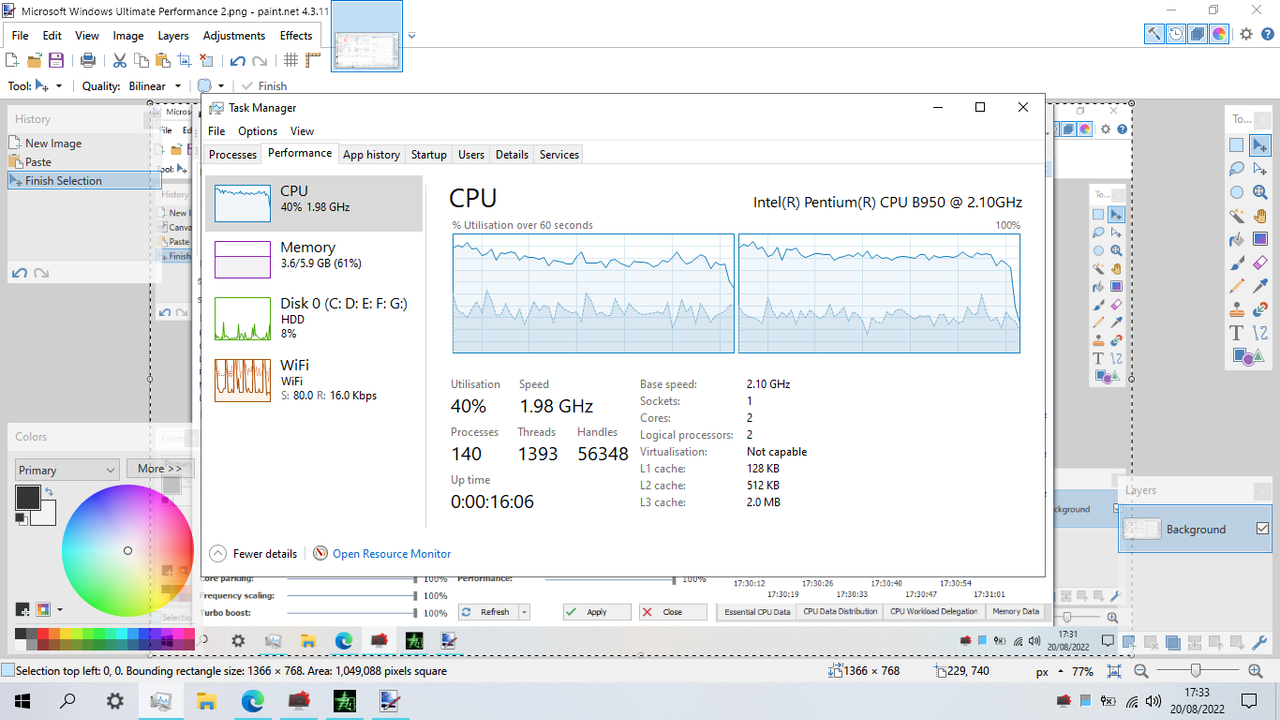Choose the Magic Wand in paint.net's Tools panel
The height and width of the screenshot is (720, 1280).
(1237, 216)
